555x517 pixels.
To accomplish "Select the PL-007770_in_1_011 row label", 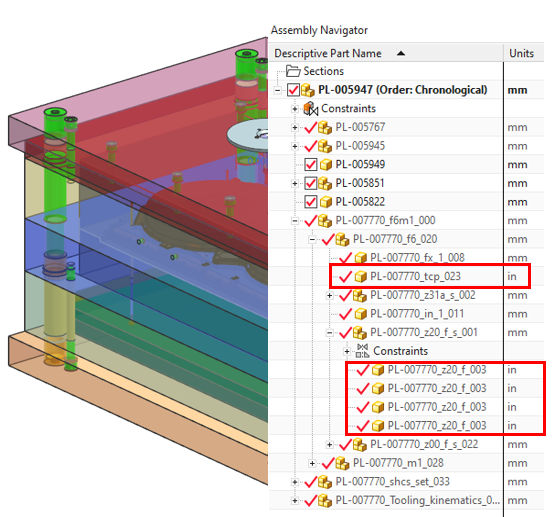I will pyautogui.click(x=417, y=314).
